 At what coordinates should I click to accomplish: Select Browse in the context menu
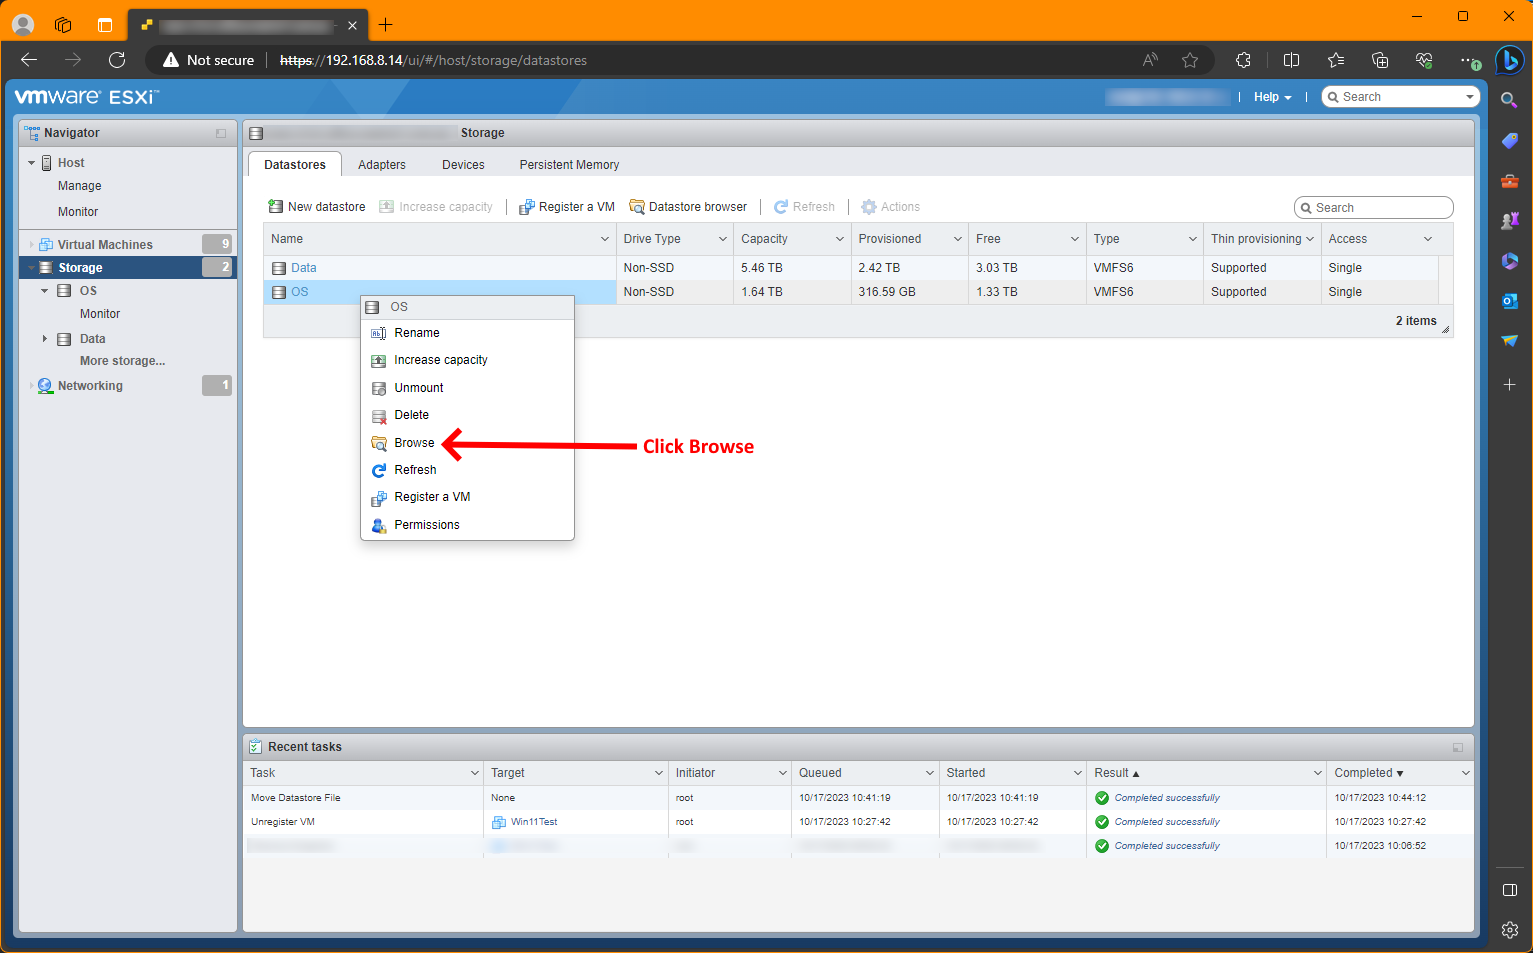414,443
